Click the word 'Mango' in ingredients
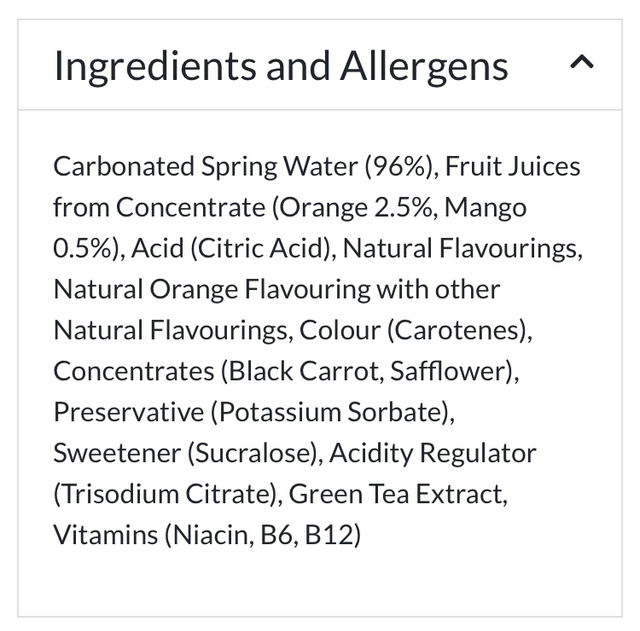640x631 pixels. tap(485, 207)
